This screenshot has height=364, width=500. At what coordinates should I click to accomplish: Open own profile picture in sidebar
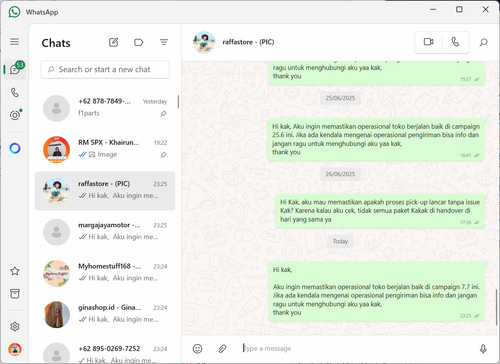(x=15, y=349)
